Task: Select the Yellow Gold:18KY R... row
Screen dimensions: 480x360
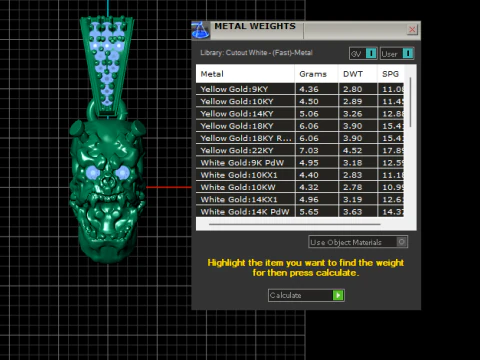Action: pos(300,138)
